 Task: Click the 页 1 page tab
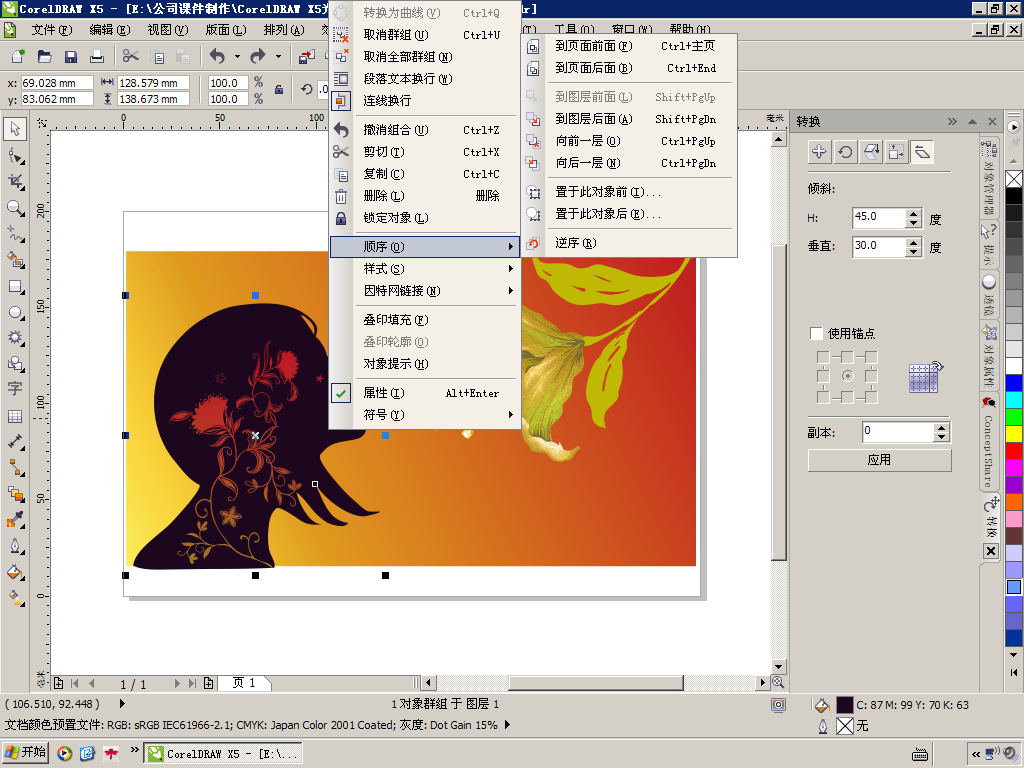(244, 683)
